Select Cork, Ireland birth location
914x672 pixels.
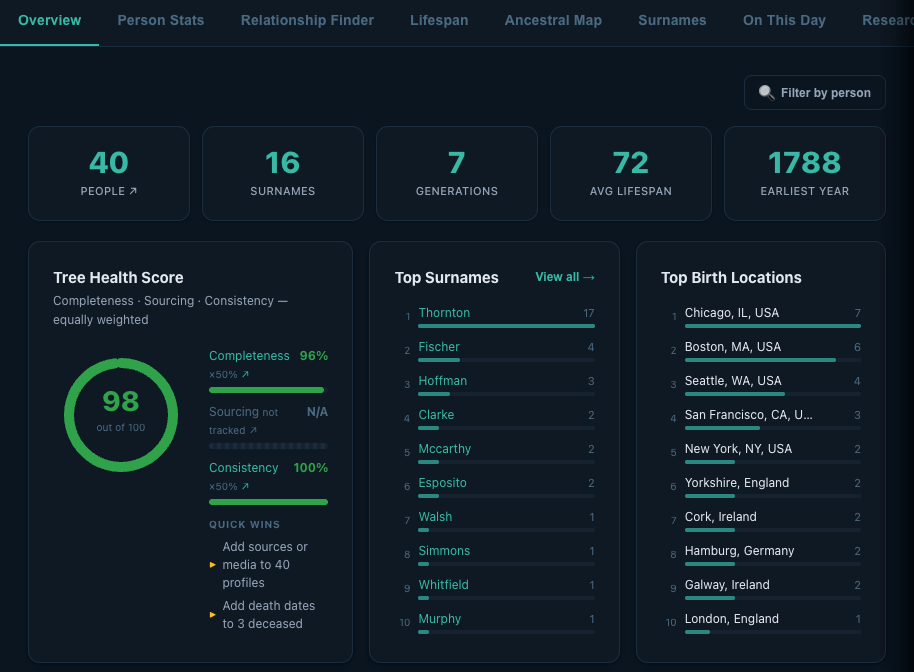point(720,517)
